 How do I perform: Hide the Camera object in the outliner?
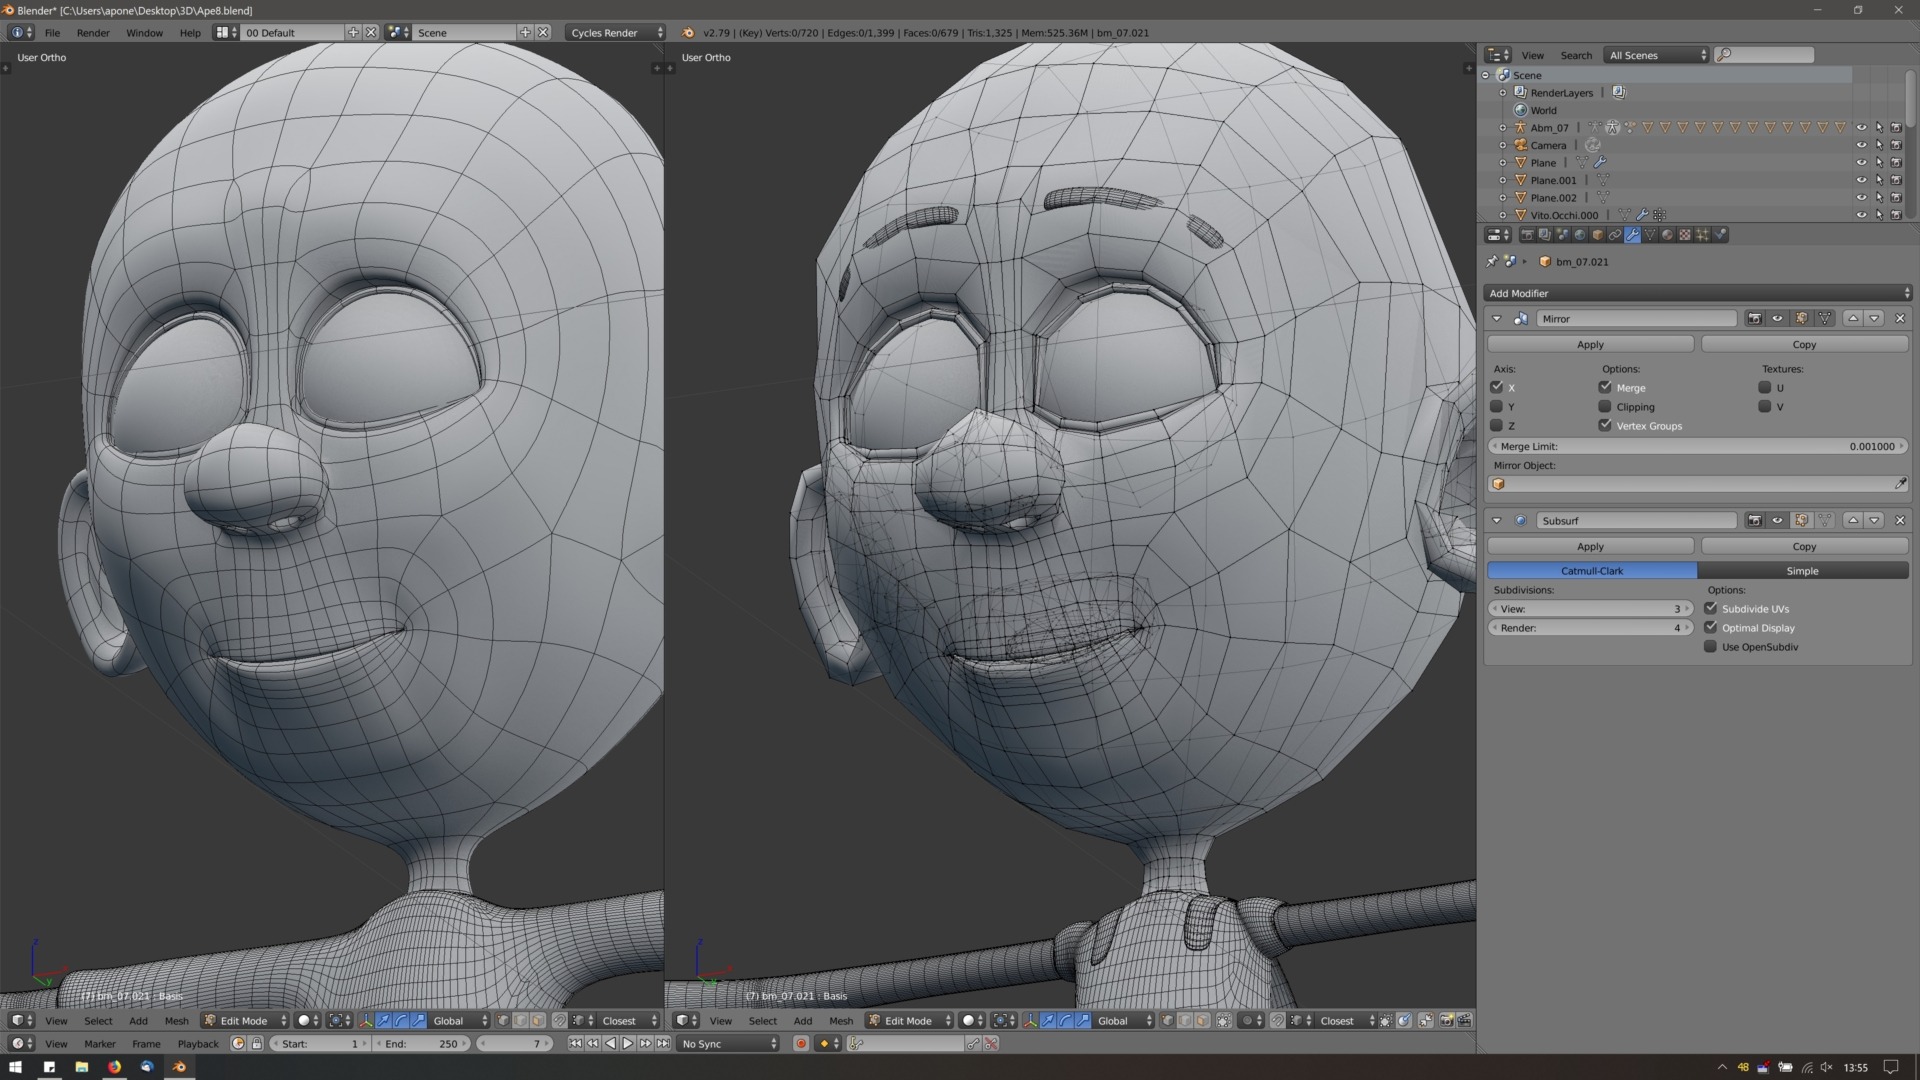(1861, 145)
